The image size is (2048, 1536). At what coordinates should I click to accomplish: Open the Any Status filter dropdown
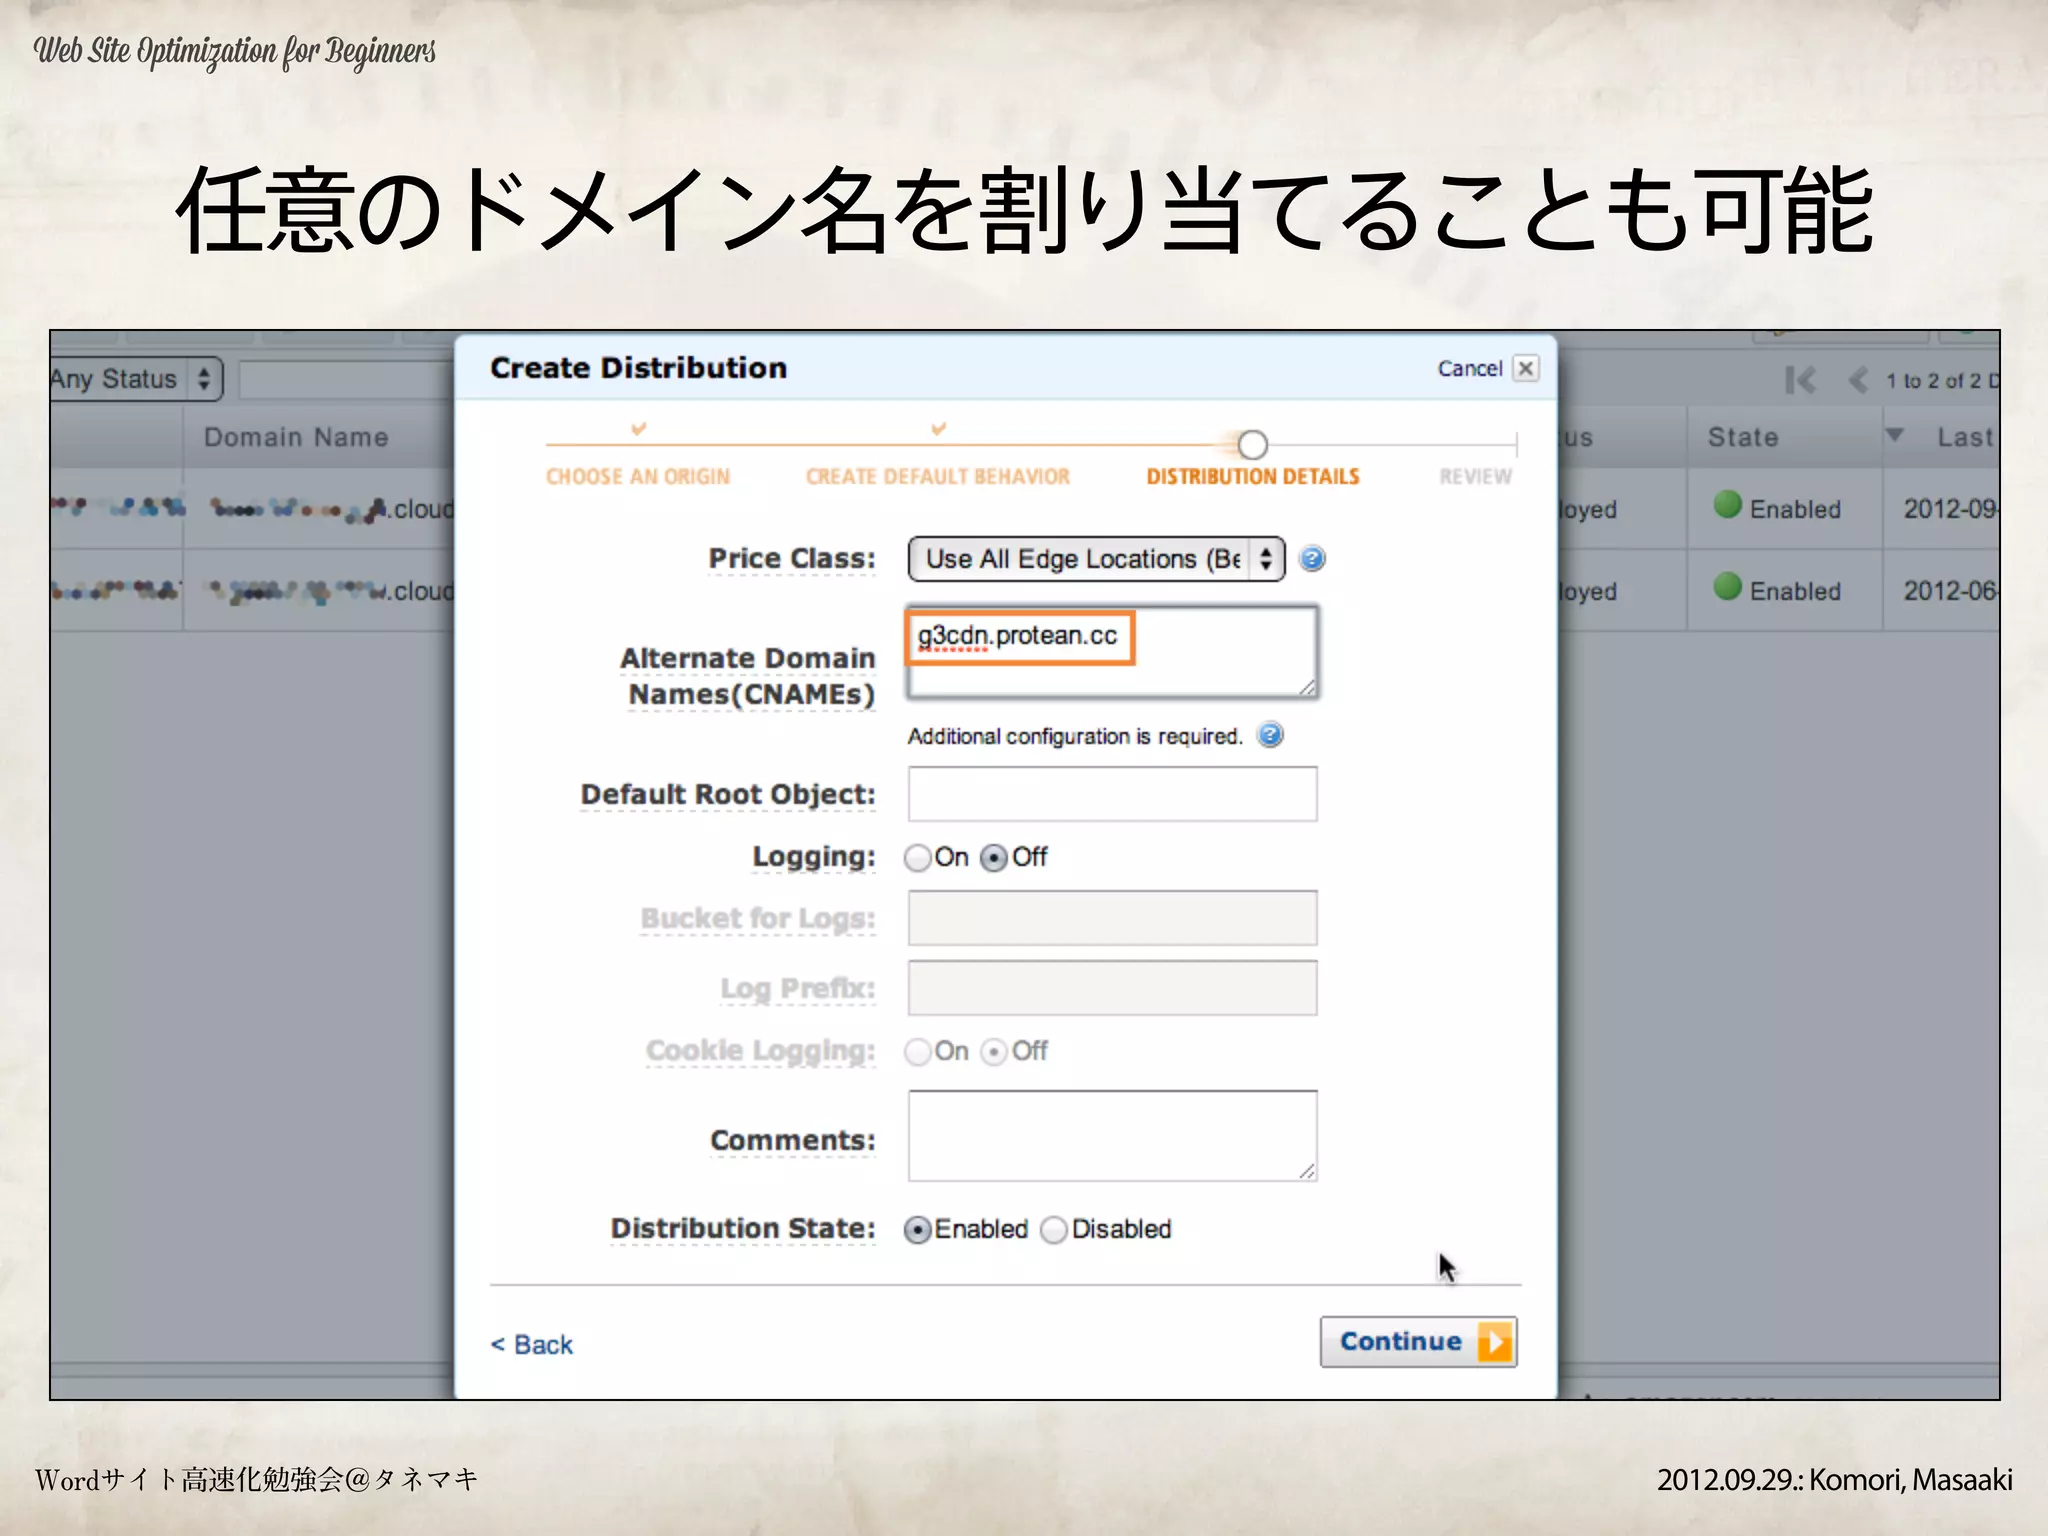135,380
